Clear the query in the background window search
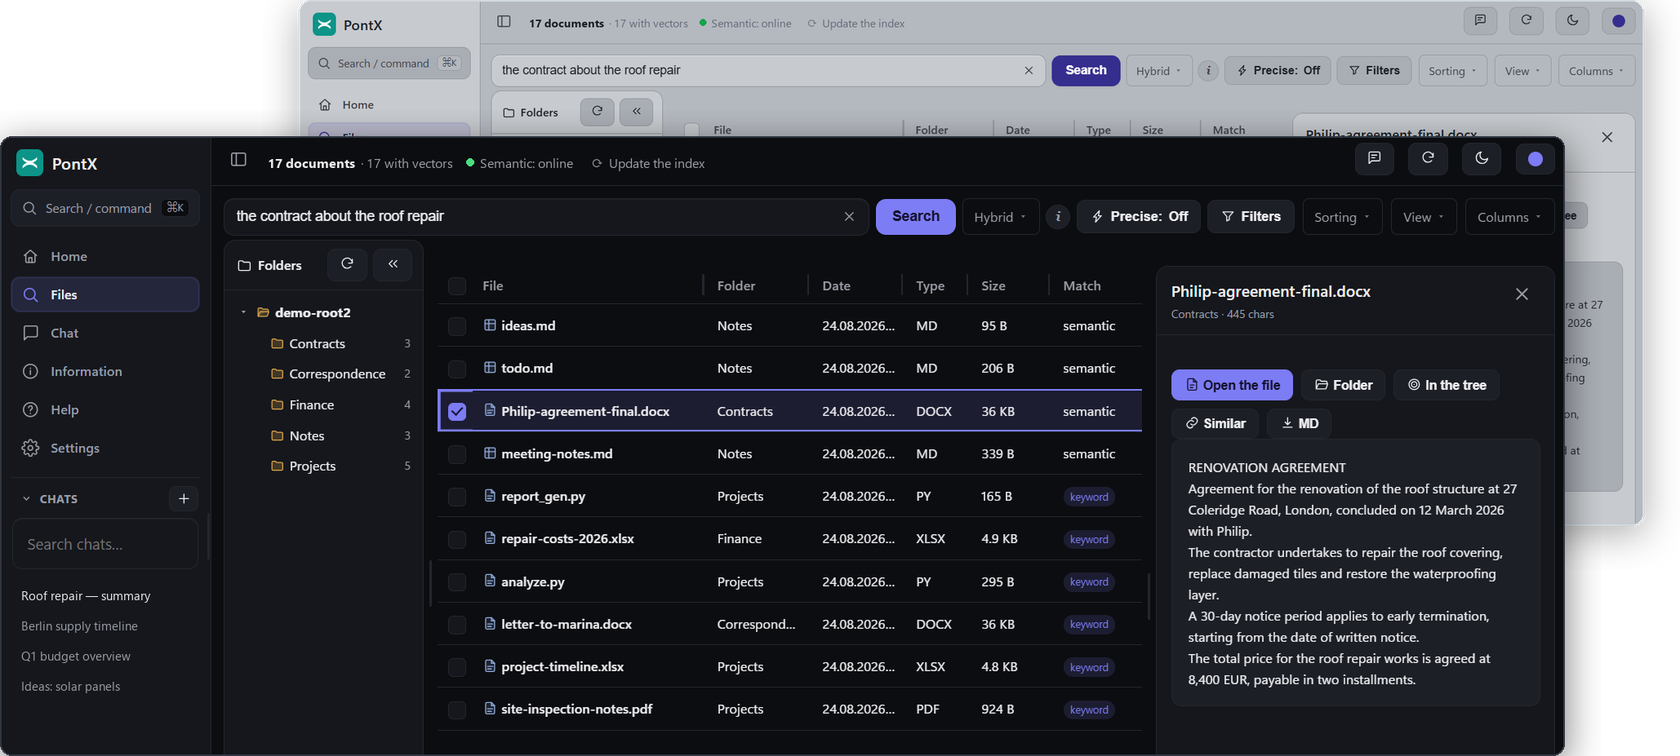This screenshot has width=1680, height=756. [1028, 70]
